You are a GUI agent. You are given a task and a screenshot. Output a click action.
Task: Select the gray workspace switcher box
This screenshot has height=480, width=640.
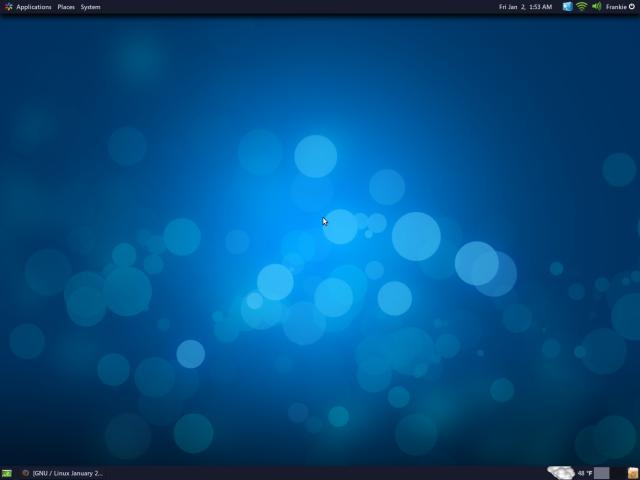pyautogui.click(x=602, y=473)
